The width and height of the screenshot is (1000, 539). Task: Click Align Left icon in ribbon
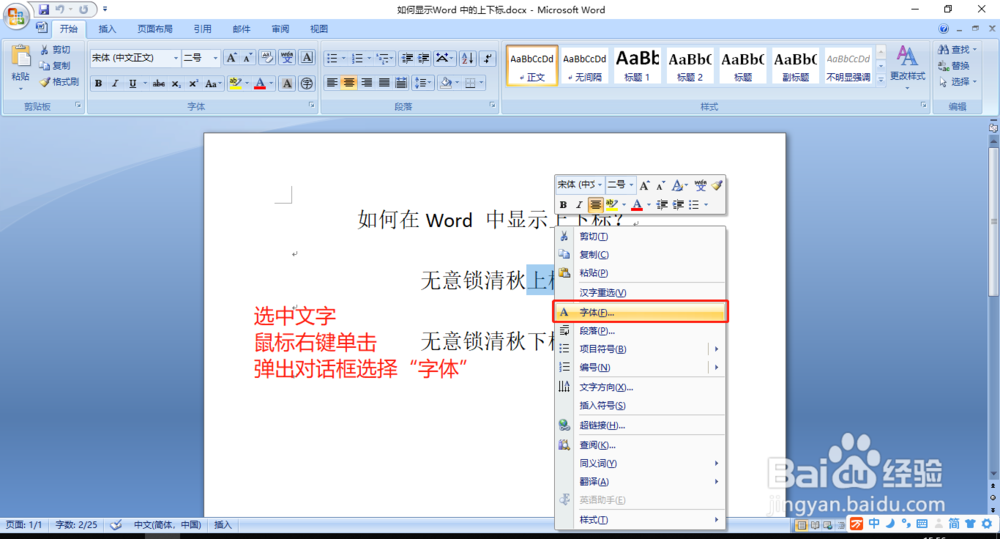(x=332, y=83)
